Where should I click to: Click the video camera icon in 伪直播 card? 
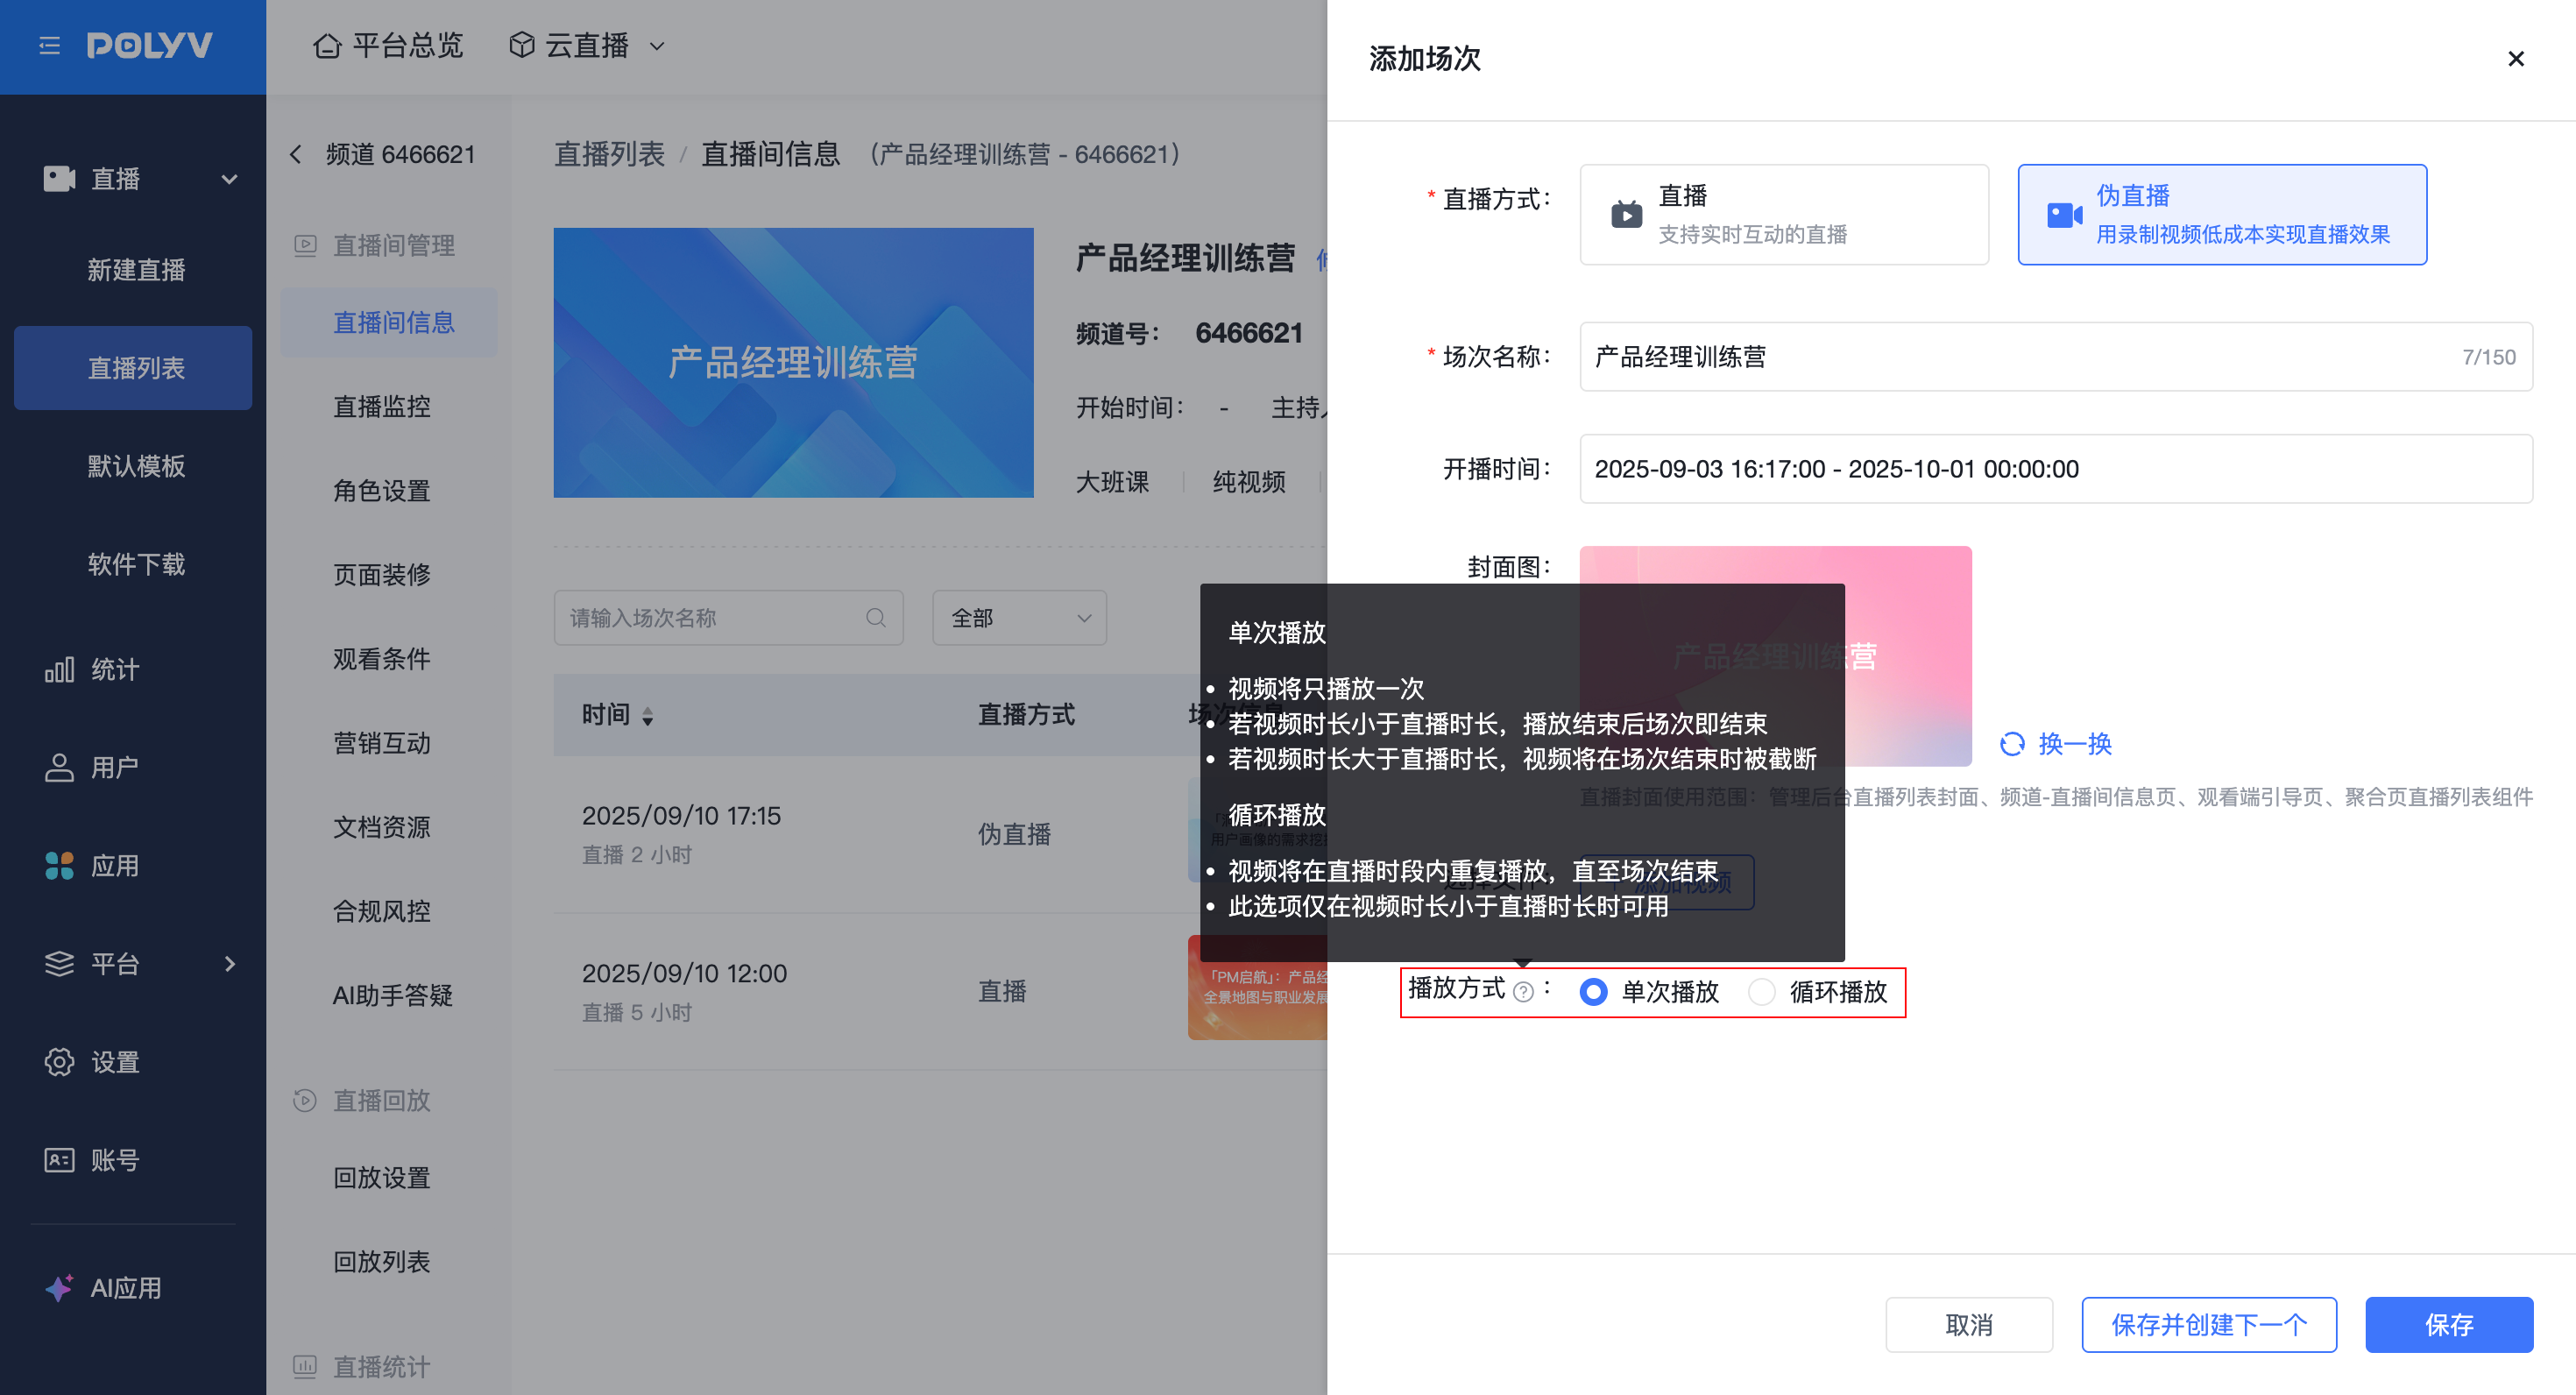2064,215
